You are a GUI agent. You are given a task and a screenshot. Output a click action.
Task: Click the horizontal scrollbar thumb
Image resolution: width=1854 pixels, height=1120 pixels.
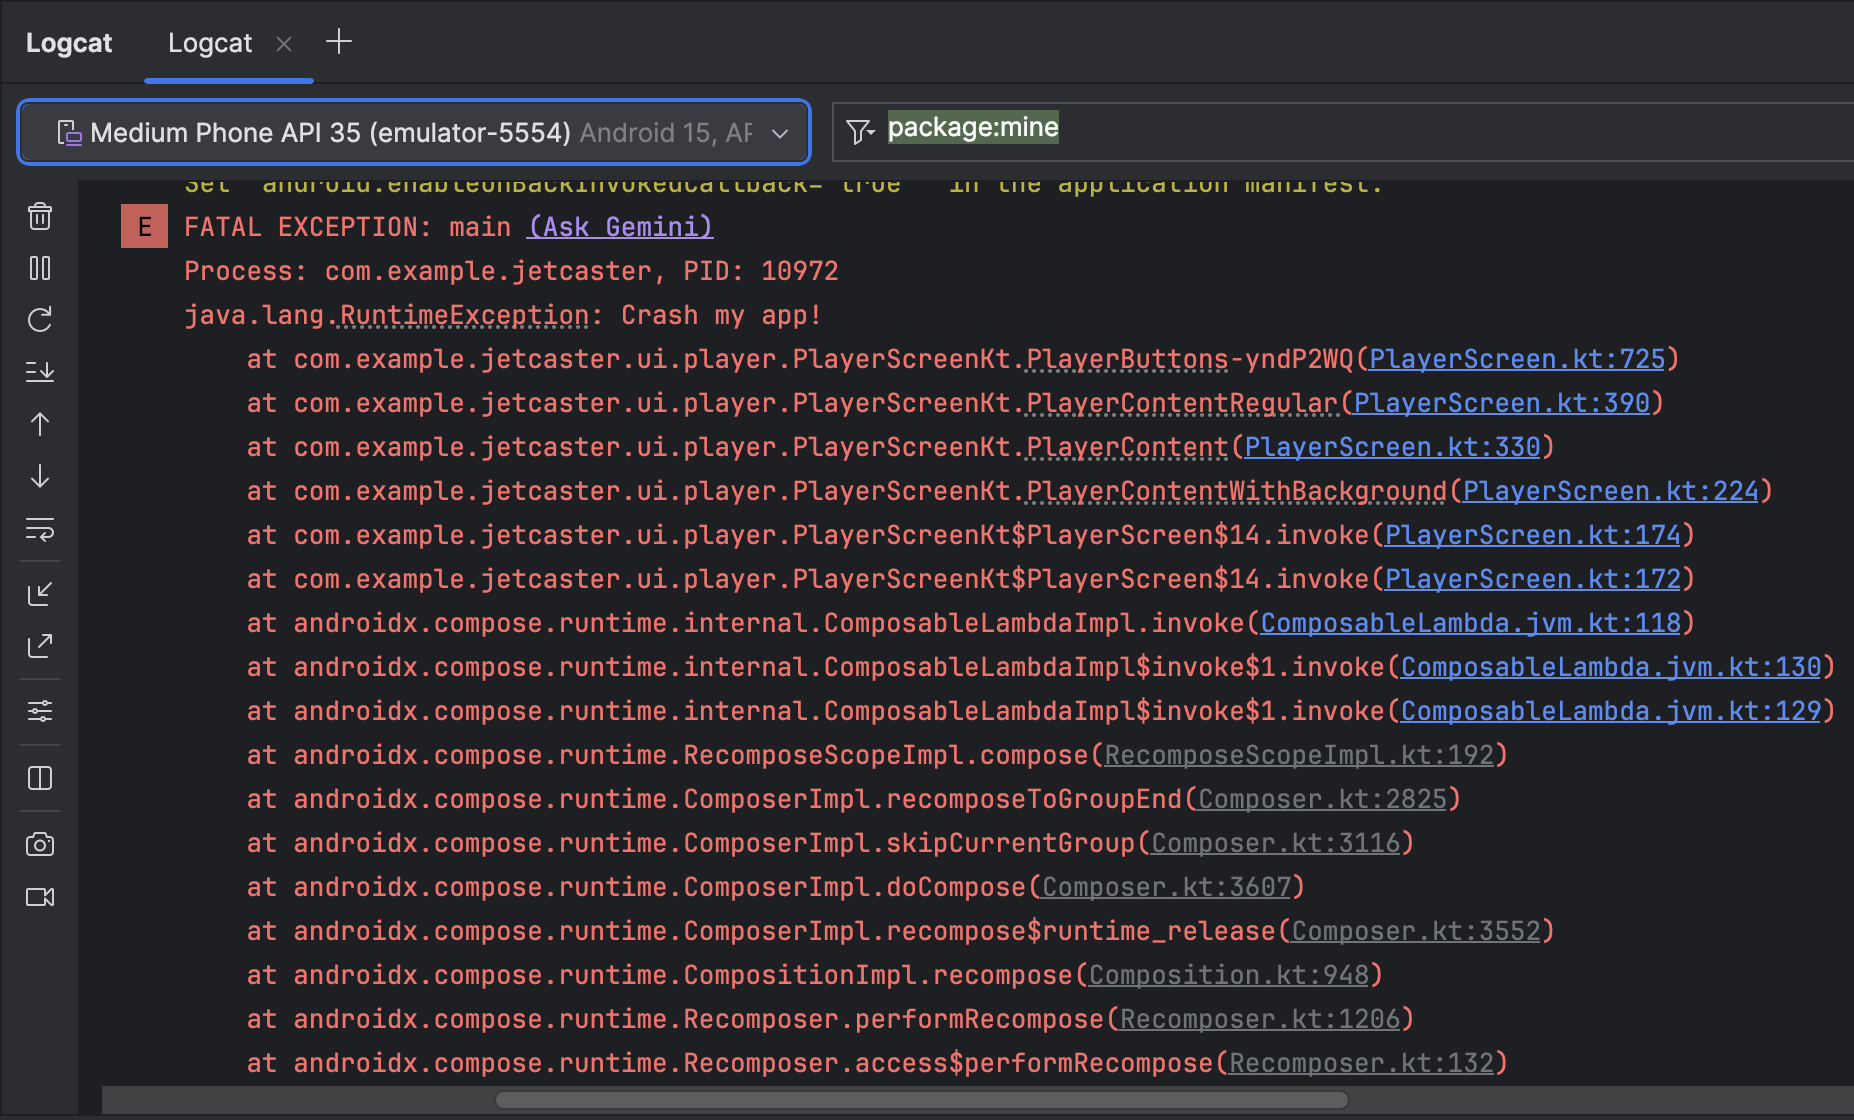(x=922, y=1100)
